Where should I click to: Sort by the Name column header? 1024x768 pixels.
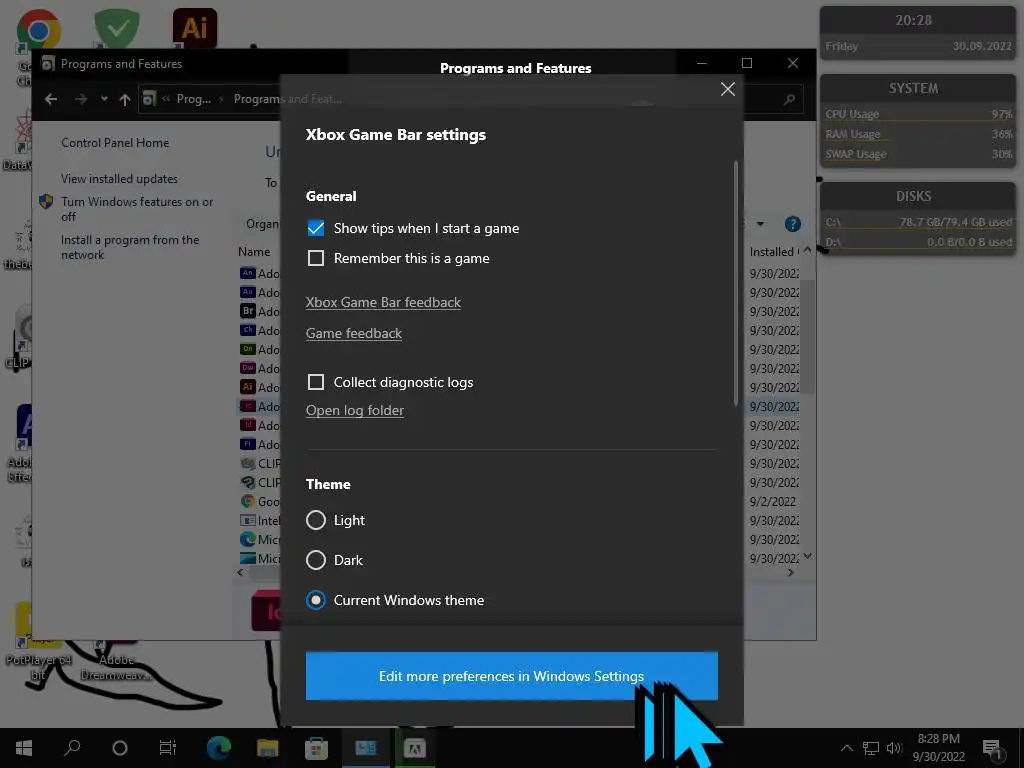click(254, 251)
